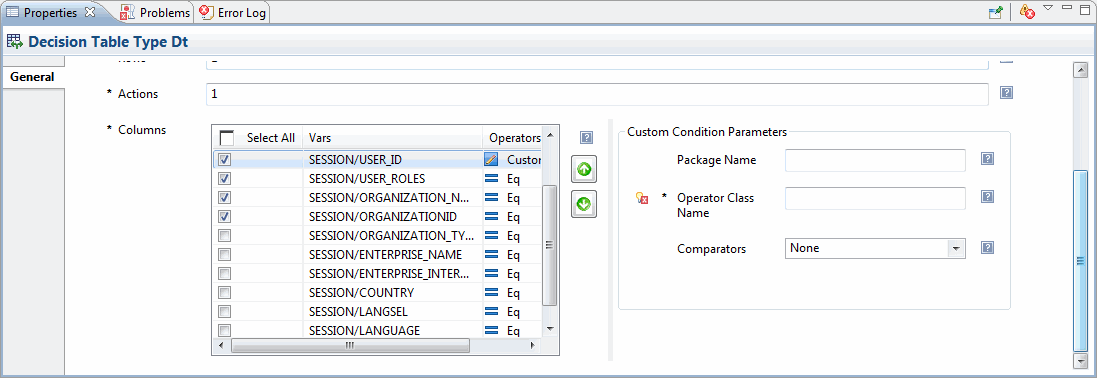Viewport: 1097px width, 378px height.
Task: Click the pin property view toolbar icon
Action: (x=995, y=12)
